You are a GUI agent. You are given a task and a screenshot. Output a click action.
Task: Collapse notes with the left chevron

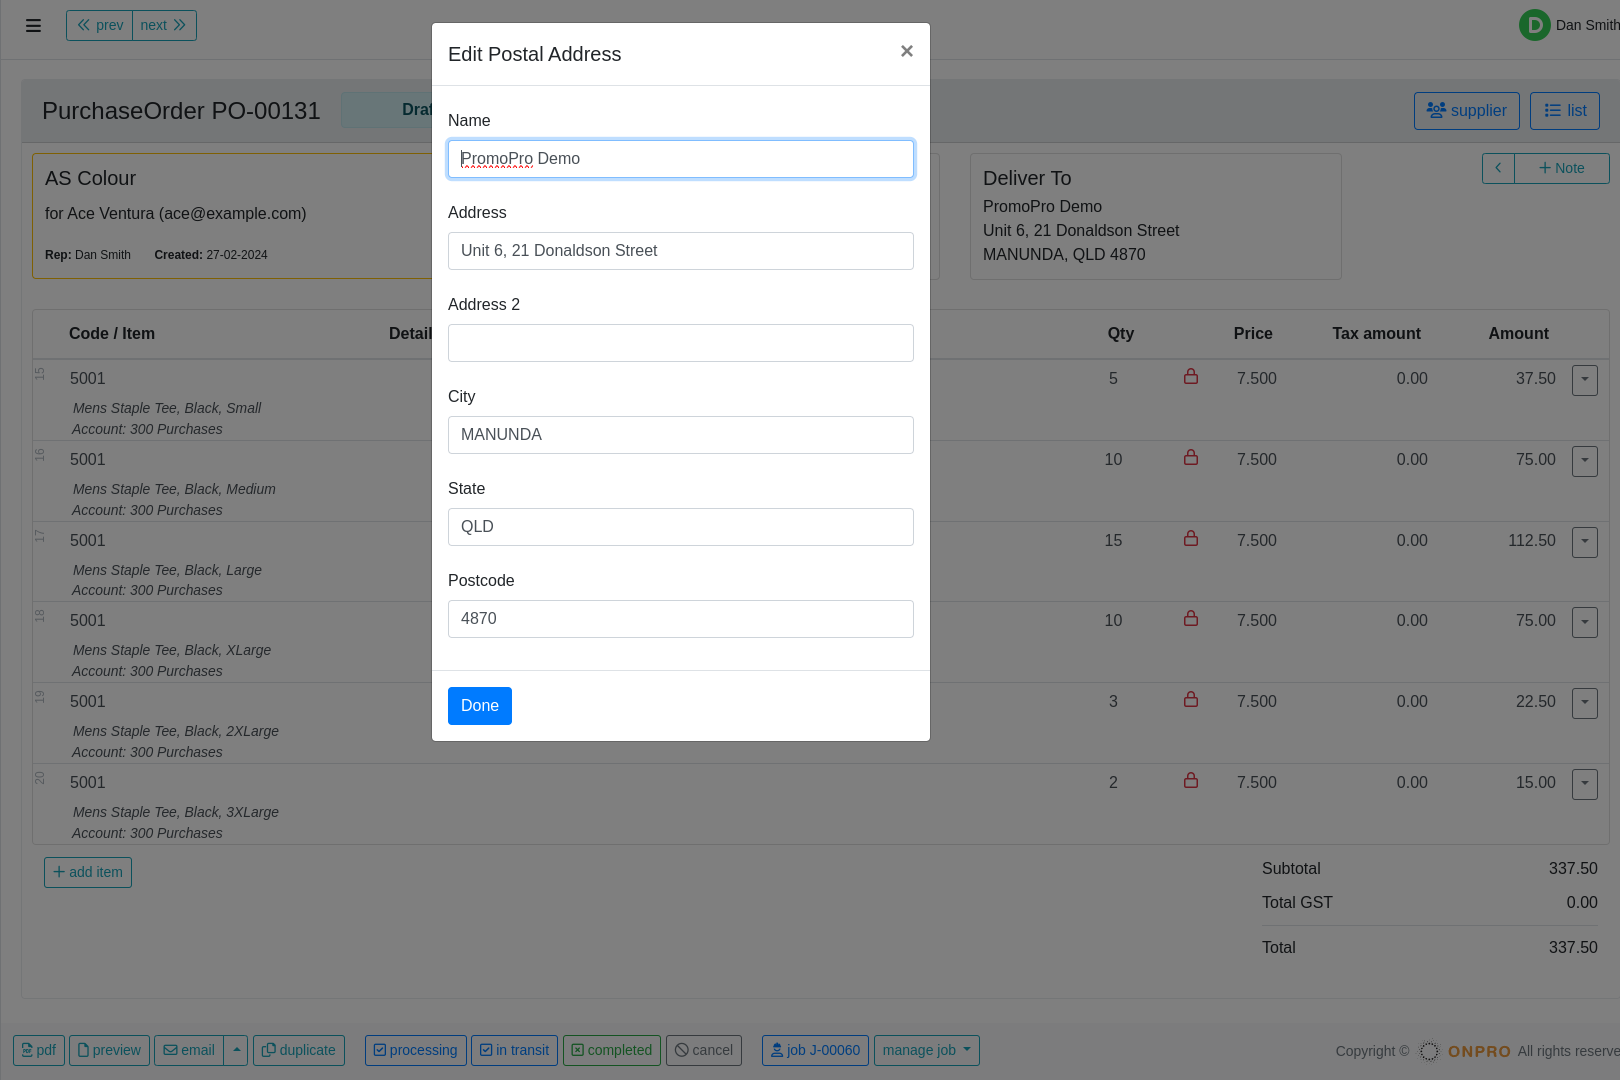(1498, 168)
